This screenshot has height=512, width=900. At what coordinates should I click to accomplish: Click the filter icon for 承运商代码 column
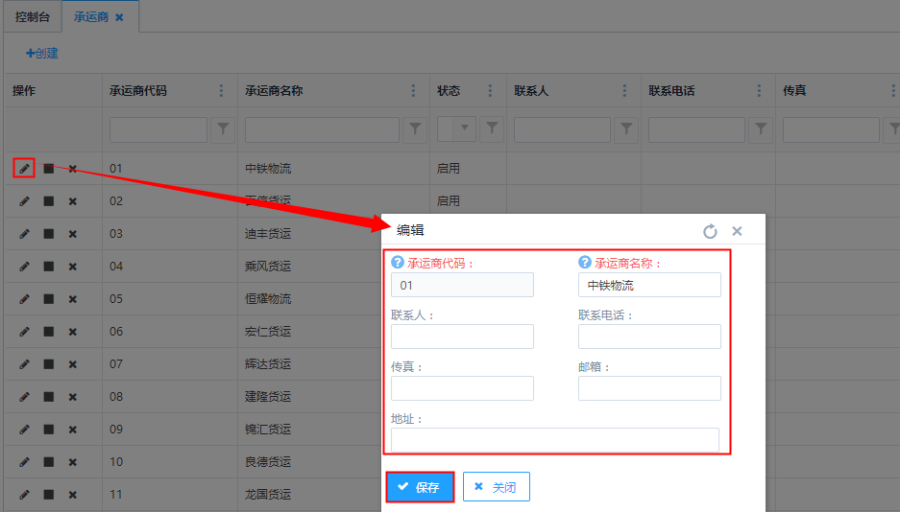223,129
